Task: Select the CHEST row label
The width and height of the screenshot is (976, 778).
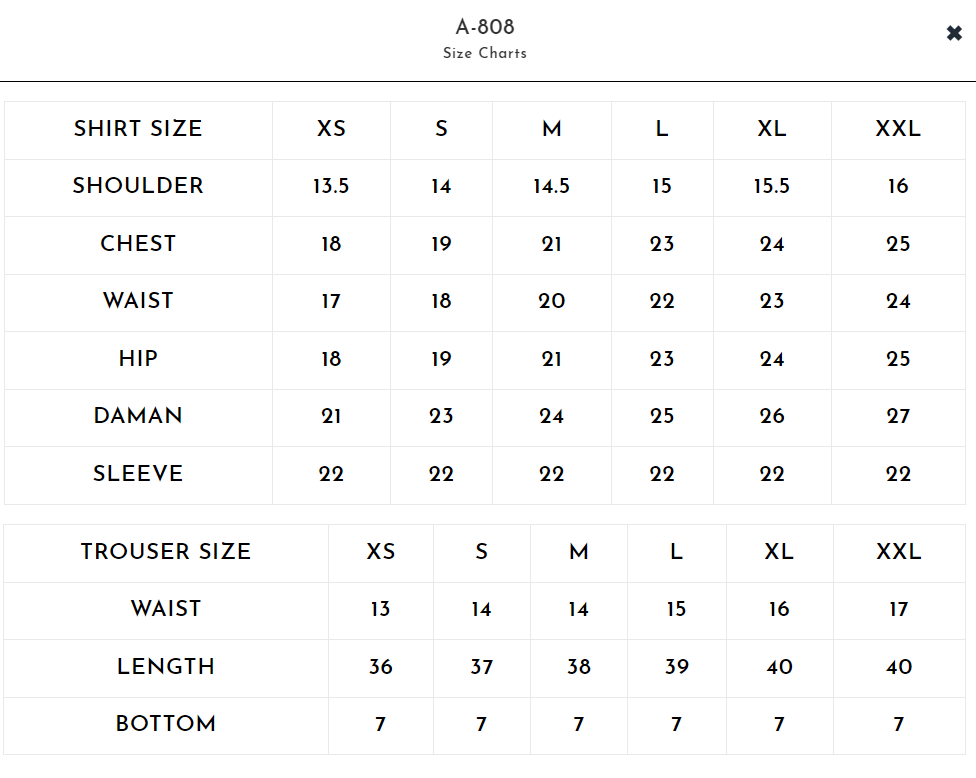Action: (x=138, y=244)
